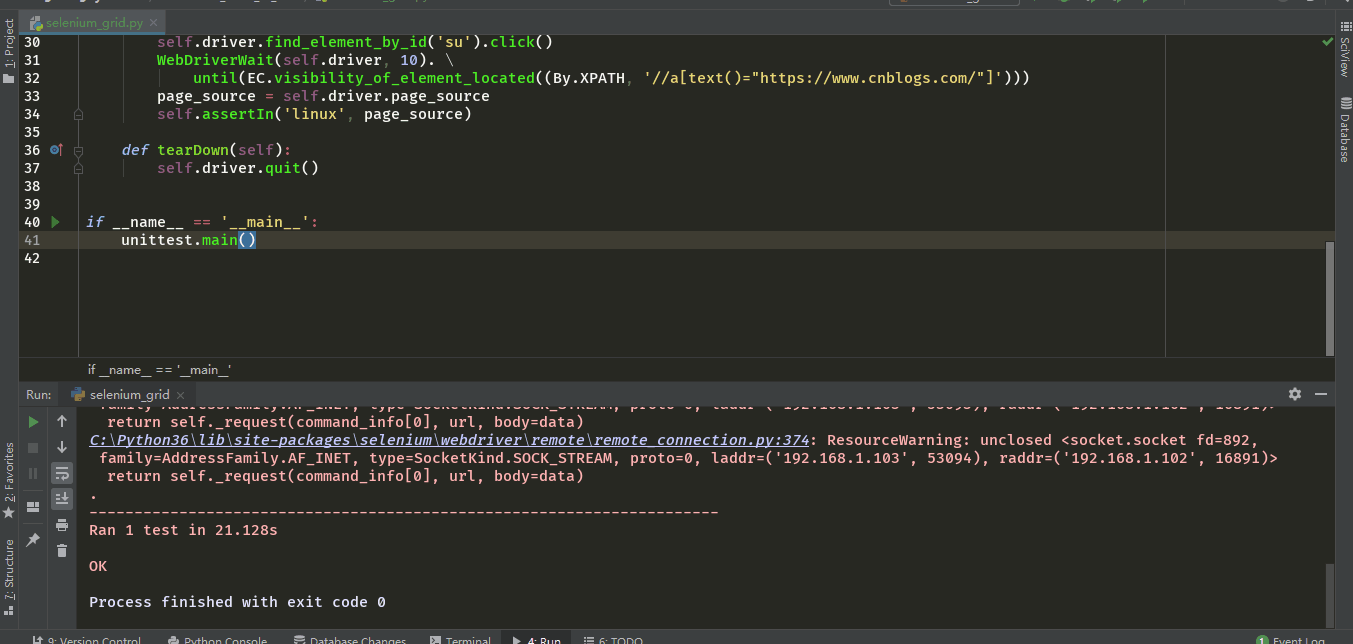Viewport: 1353px width, 644px height.
Task: Collapse the tearDown method fold marker
Action: click(78, 150)
